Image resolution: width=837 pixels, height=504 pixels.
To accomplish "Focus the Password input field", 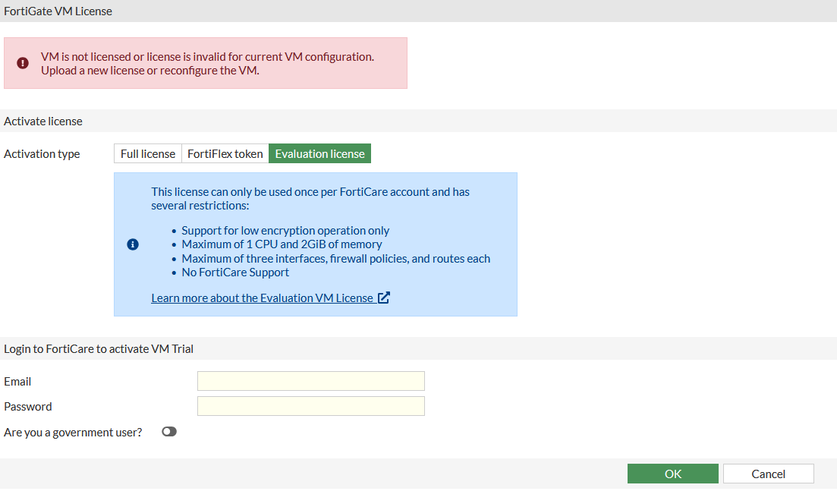I will pyautogui.click(x=311, y=406).
